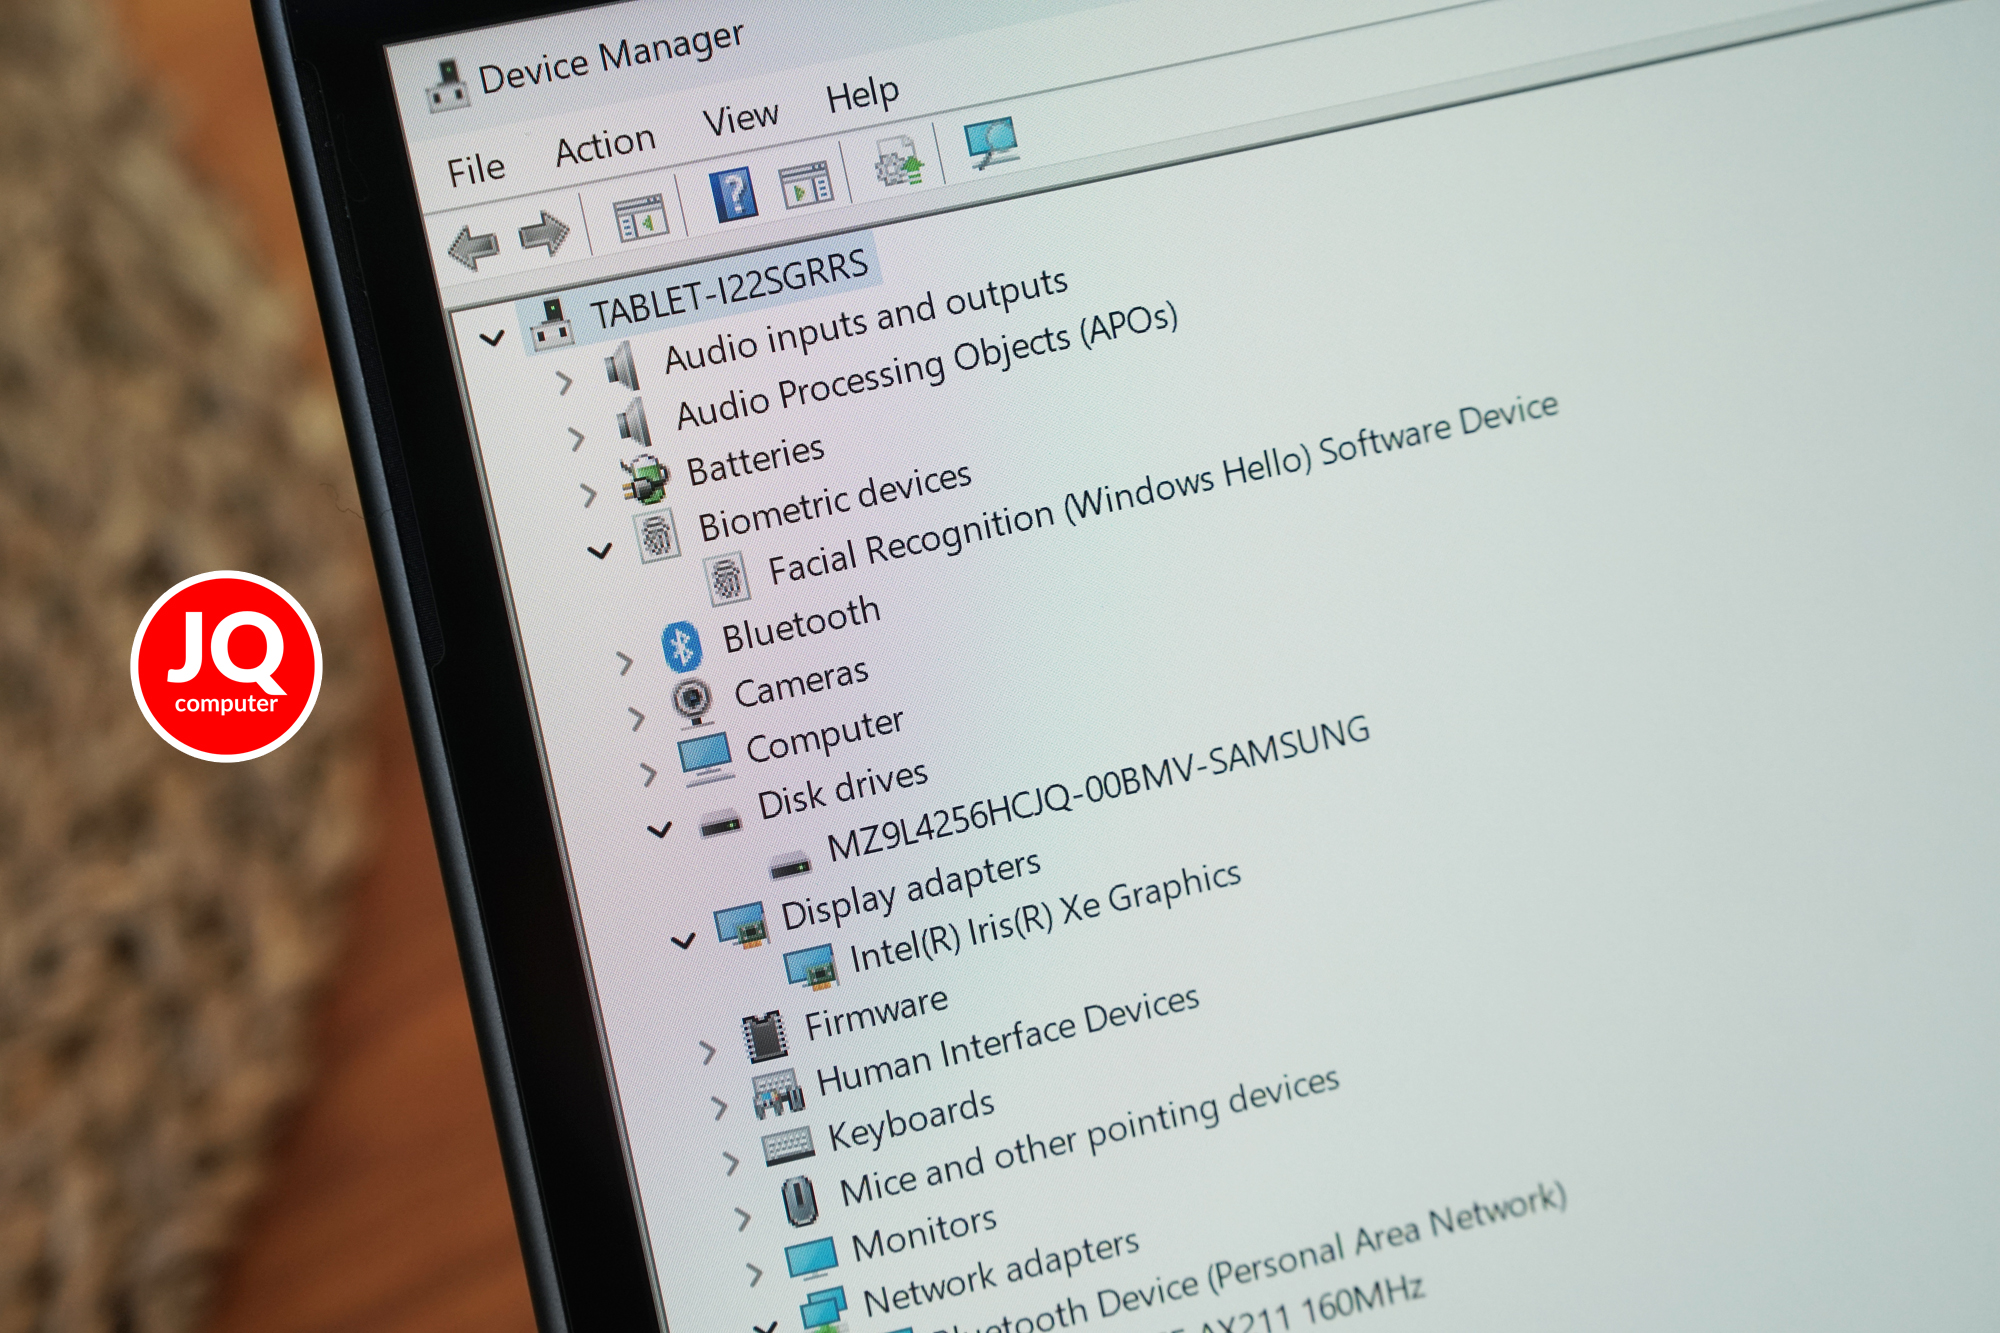Expand Audio Processing Objects (APOs)
2000x1333 pixels.
(x=577, y=438)
